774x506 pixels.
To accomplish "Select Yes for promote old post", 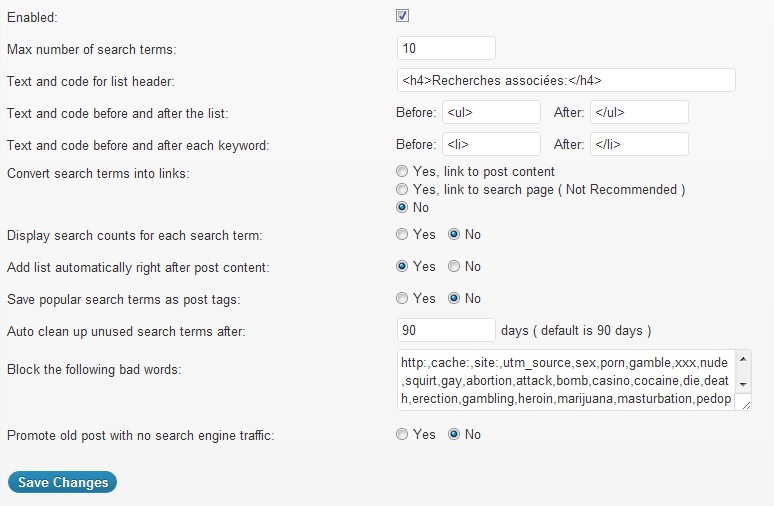I will pos(402,434).
